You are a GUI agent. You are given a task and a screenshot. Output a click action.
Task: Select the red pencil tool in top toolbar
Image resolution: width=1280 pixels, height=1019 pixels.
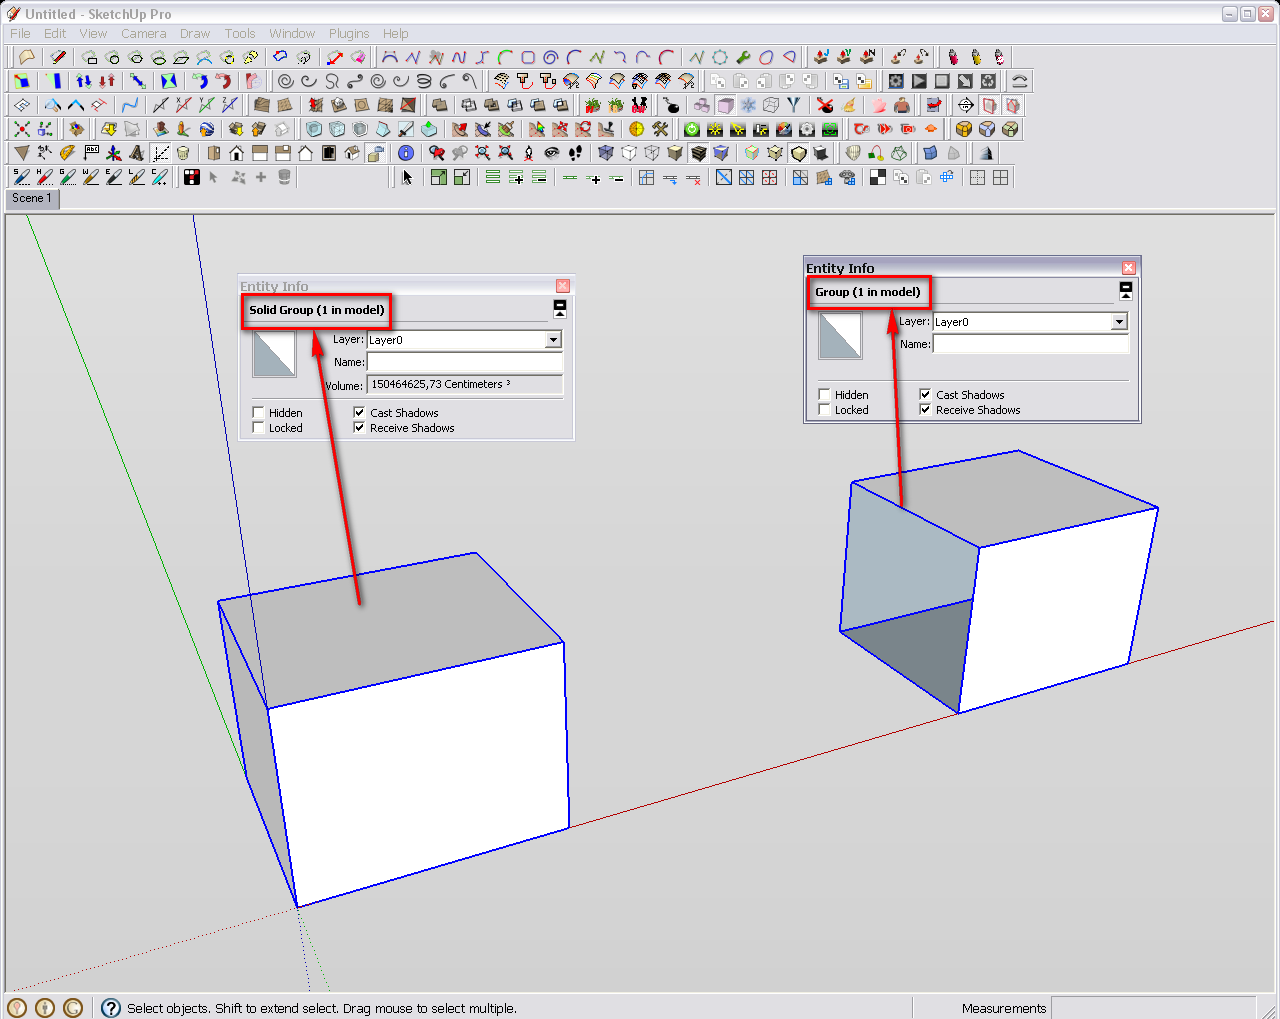coord(58,57)
